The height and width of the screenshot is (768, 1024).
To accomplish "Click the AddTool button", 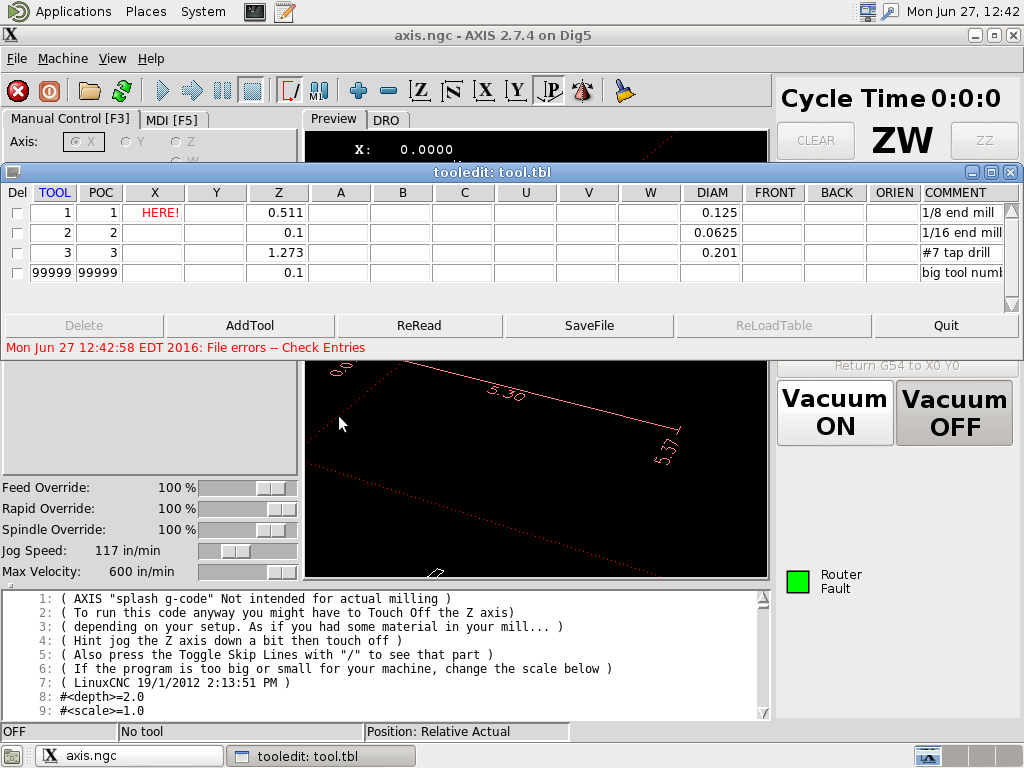I will (x=250, y=326).
